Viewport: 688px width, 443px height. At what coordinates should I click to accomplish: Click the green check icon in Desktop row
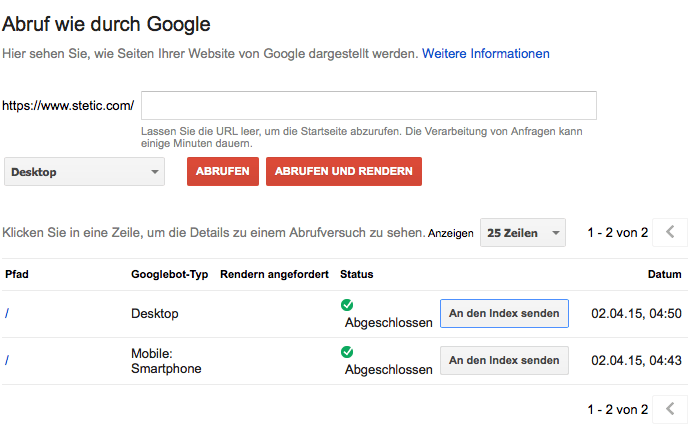pyautogui.click(x=347, y=305)
